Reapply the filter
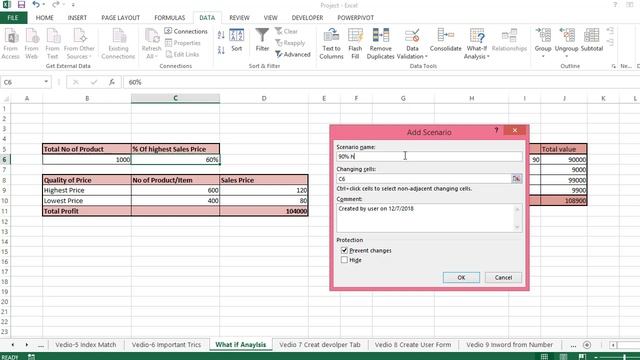 point(290,43)
